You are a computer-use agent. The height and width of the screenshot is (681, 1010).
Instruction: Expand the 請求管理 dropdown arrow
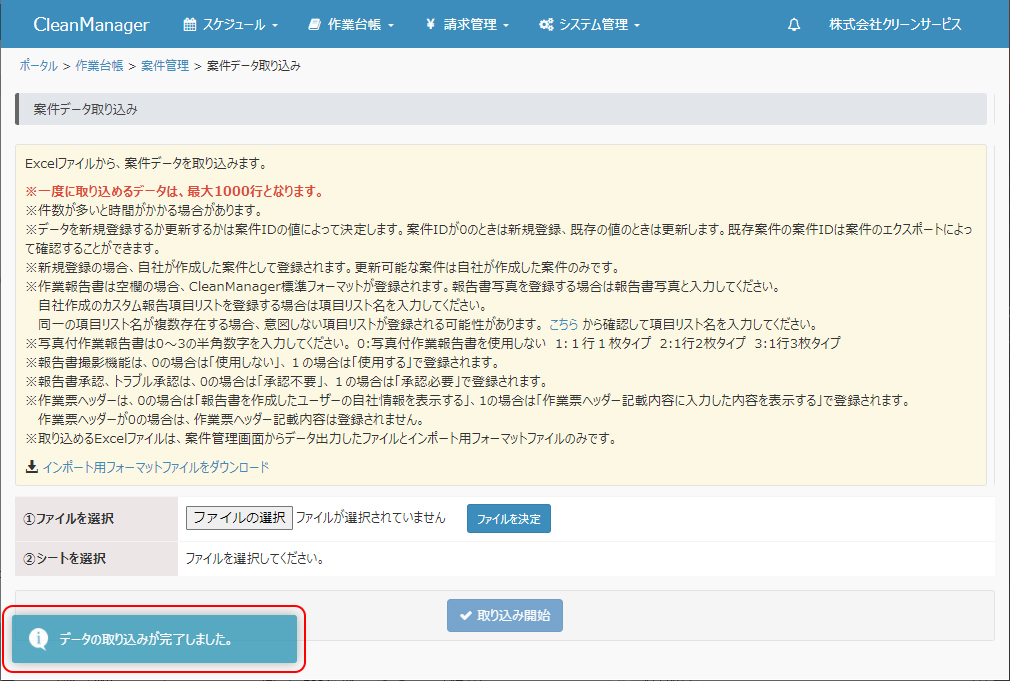click(x=506, y=25)
